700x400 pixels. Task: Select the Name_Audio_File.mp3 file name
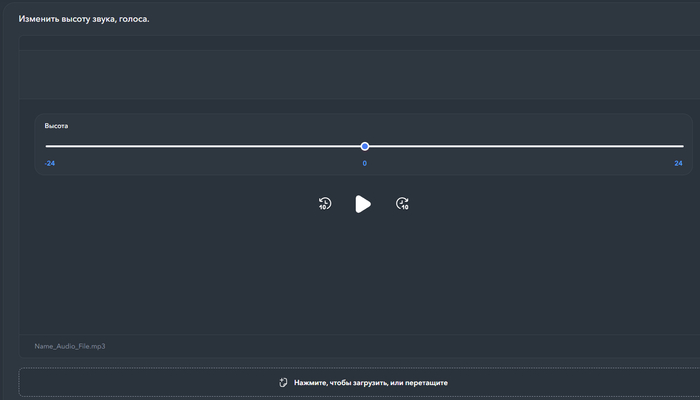[70, 346]
